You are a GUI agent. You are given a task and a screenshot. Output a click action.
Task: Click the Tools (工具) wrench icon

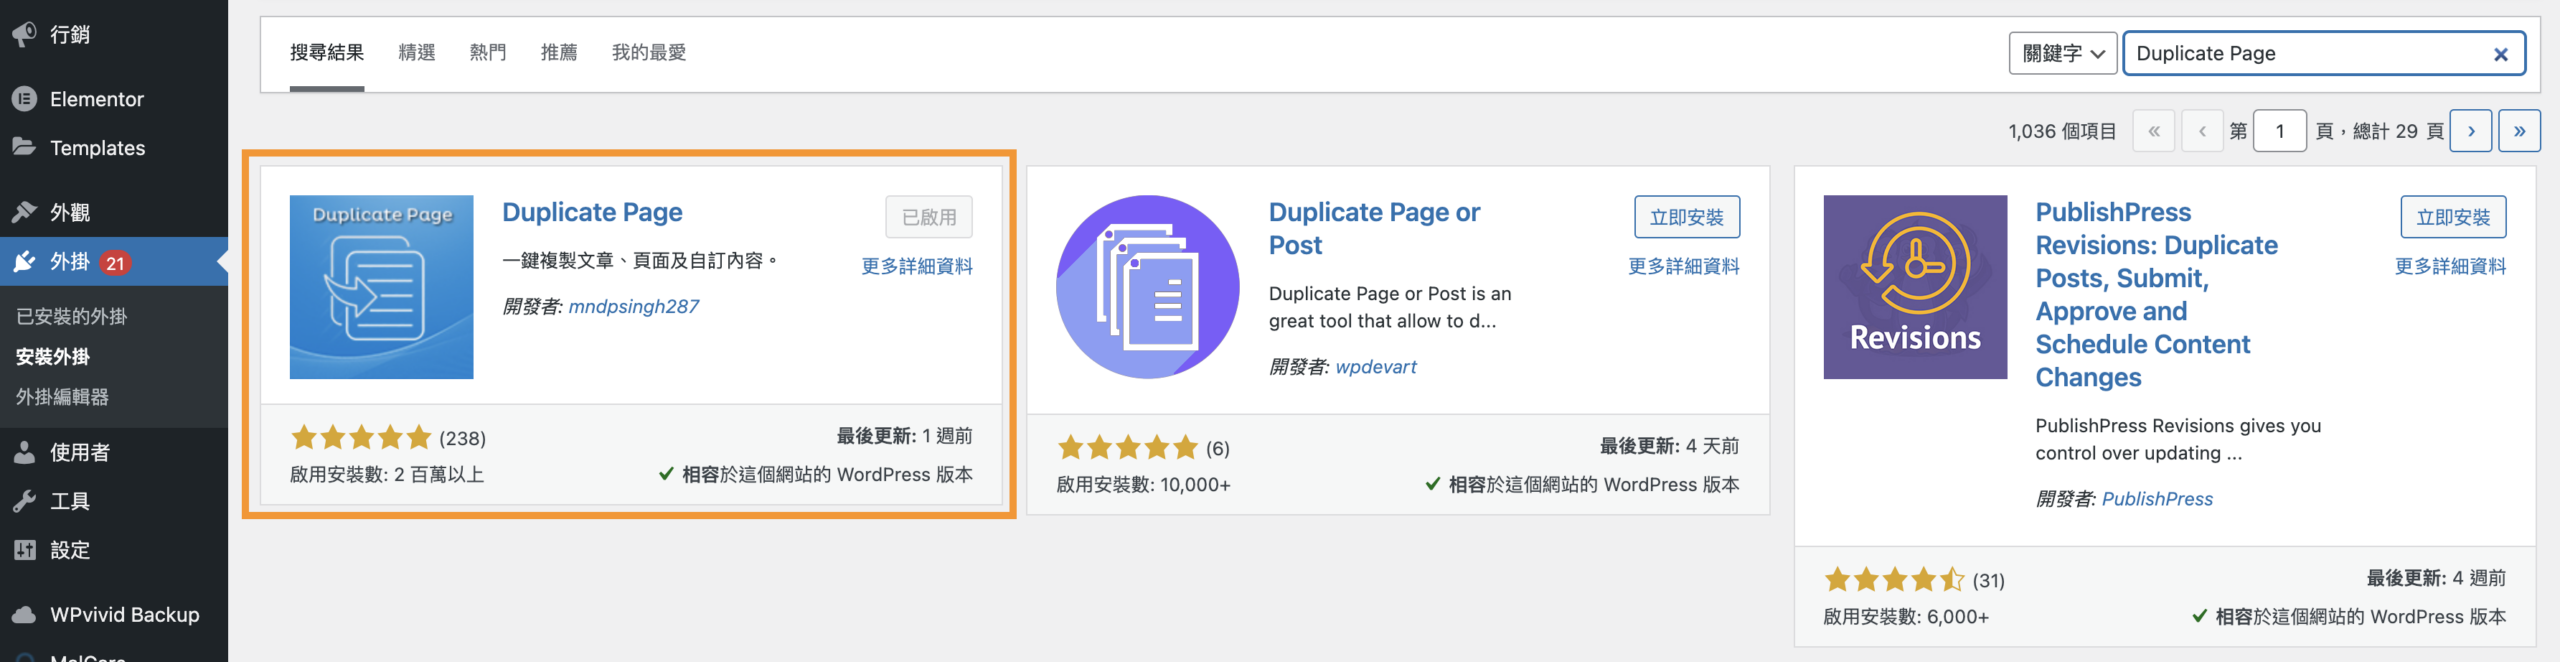(24, 501)
